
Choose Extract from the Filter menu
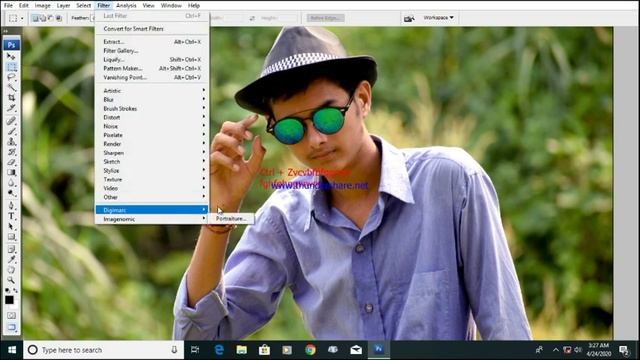tap(152, 42)
